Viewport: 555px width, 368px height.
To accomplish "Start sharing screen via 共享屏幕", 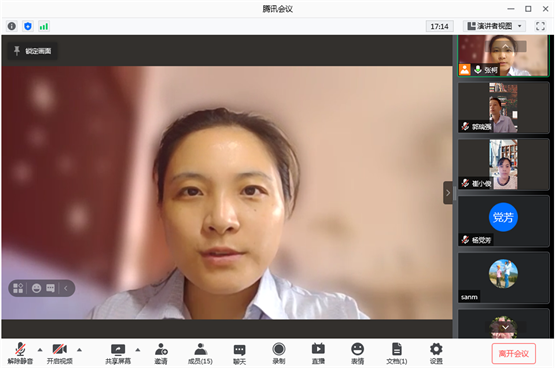I will point(118,353).
